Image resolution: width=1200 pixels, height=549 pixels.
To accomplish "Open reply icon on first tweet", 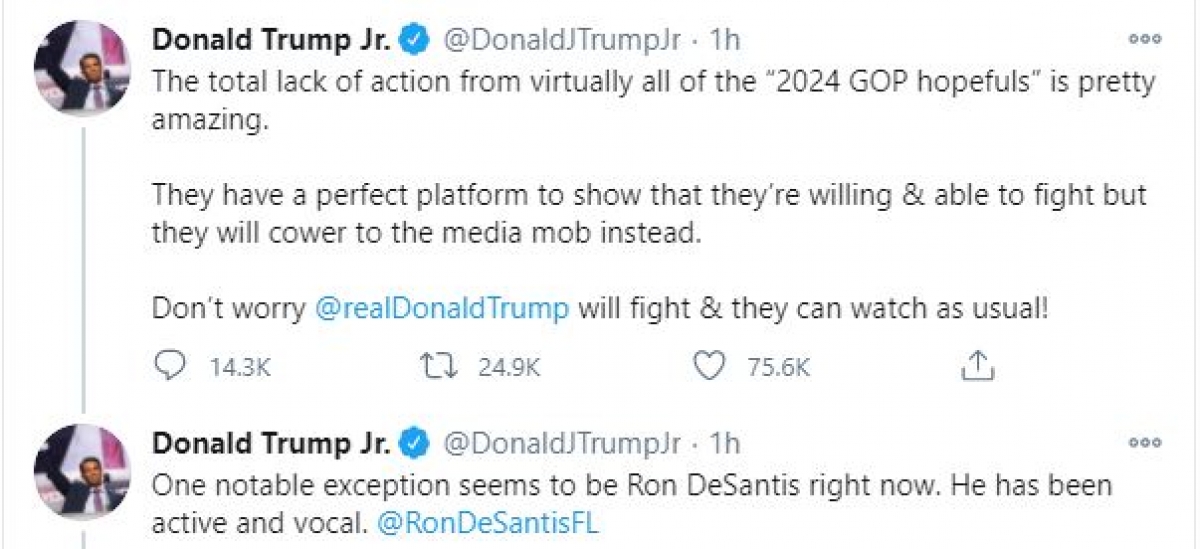I will click(173, 367).
